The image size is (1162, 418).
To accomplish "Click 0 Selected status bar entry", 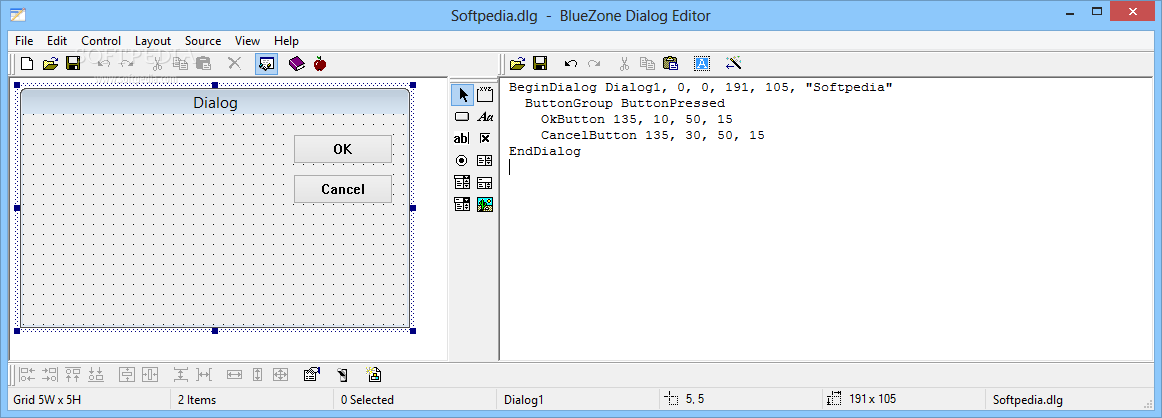I will (x=367, y=399).
